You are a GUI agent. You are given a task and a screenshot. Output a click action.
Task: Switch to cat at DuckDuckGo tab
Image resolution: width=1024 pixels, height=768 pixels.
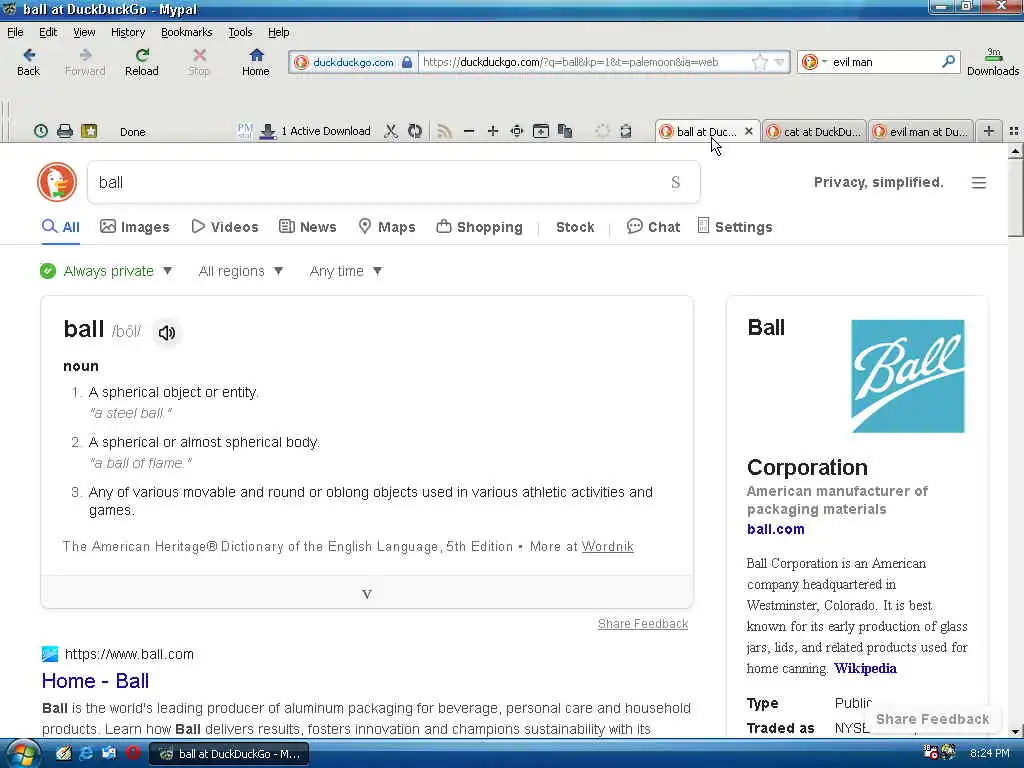point(814,131)
